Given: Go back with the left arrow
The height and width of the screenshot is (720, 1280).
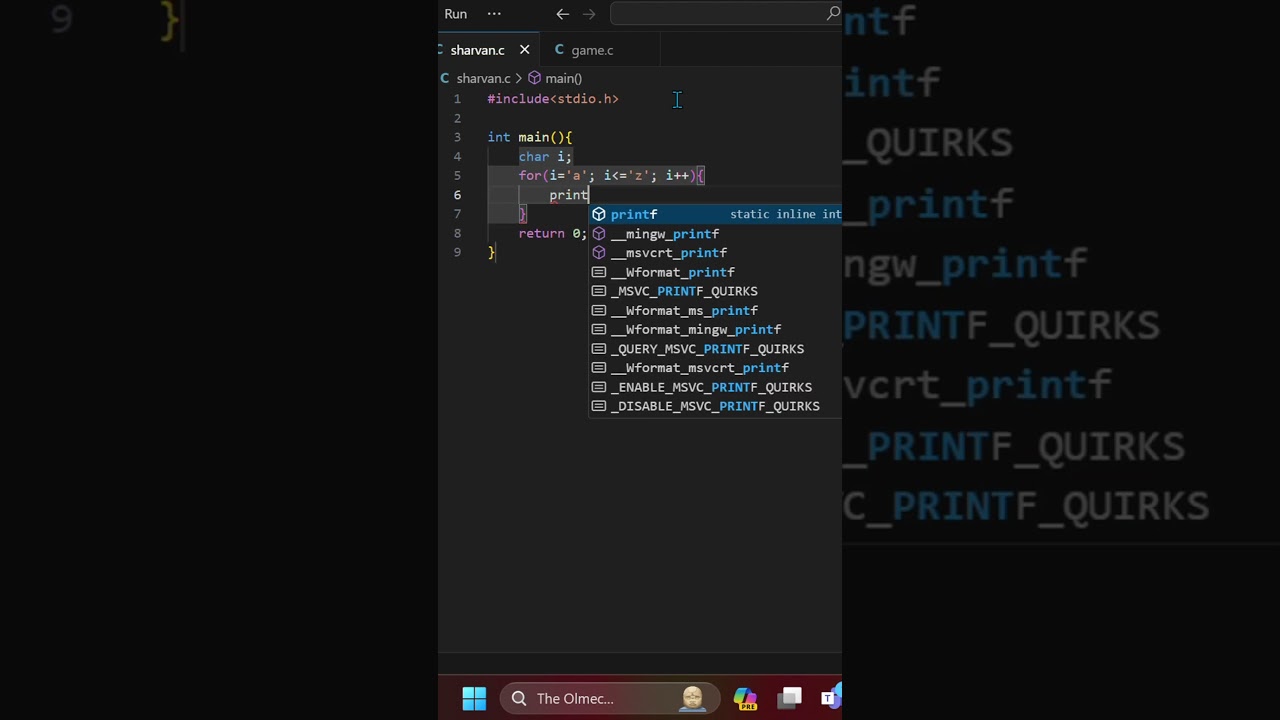Looking at the screenshot, I should pyautogui.click(x=562, y=14).
